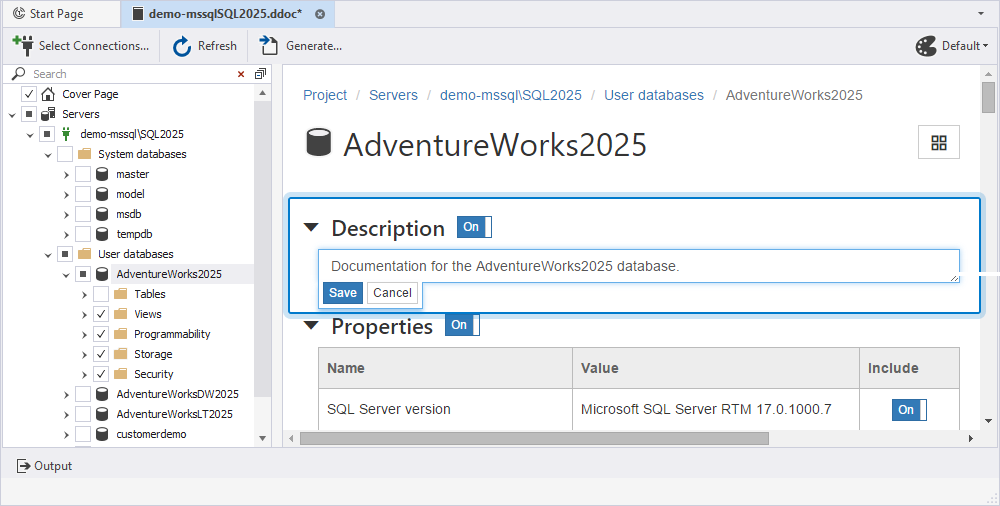Click the model database cylinder icon
The height and width of the screenshot is (506, 1000).
[x=102, y=194]
